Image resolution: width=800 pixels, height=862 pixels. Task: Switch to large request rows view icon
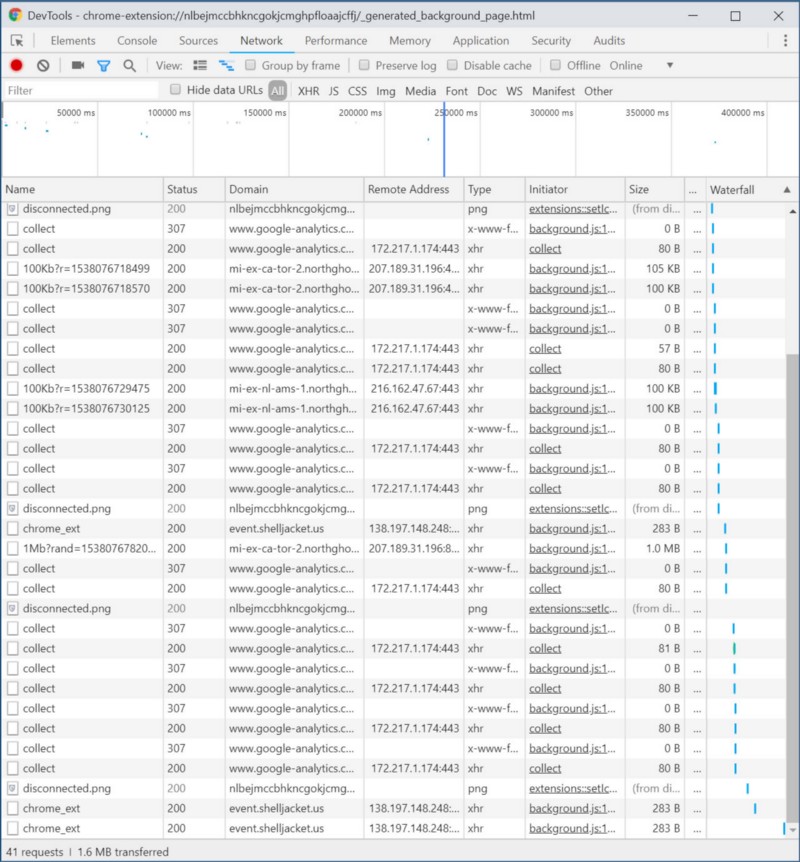click(x=200, y=65)
